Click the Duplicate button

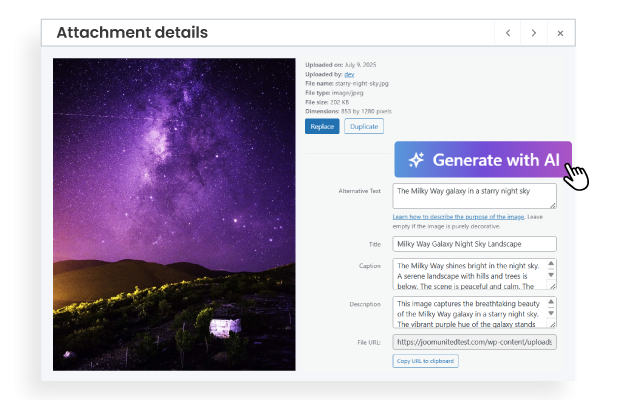pos(363,126)
